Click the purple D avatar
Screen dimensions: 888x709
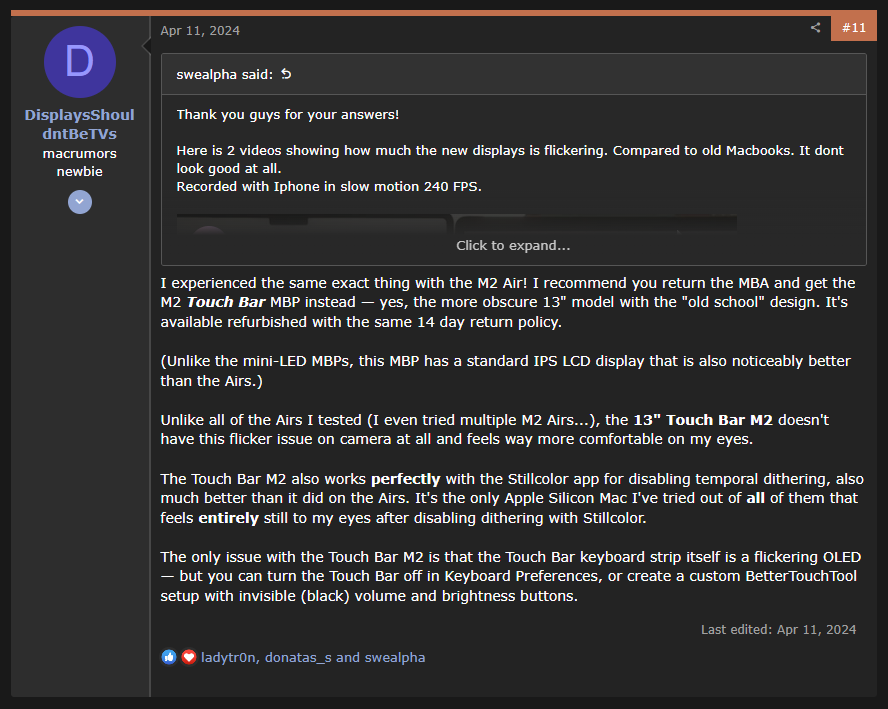(x=80, y=62)
